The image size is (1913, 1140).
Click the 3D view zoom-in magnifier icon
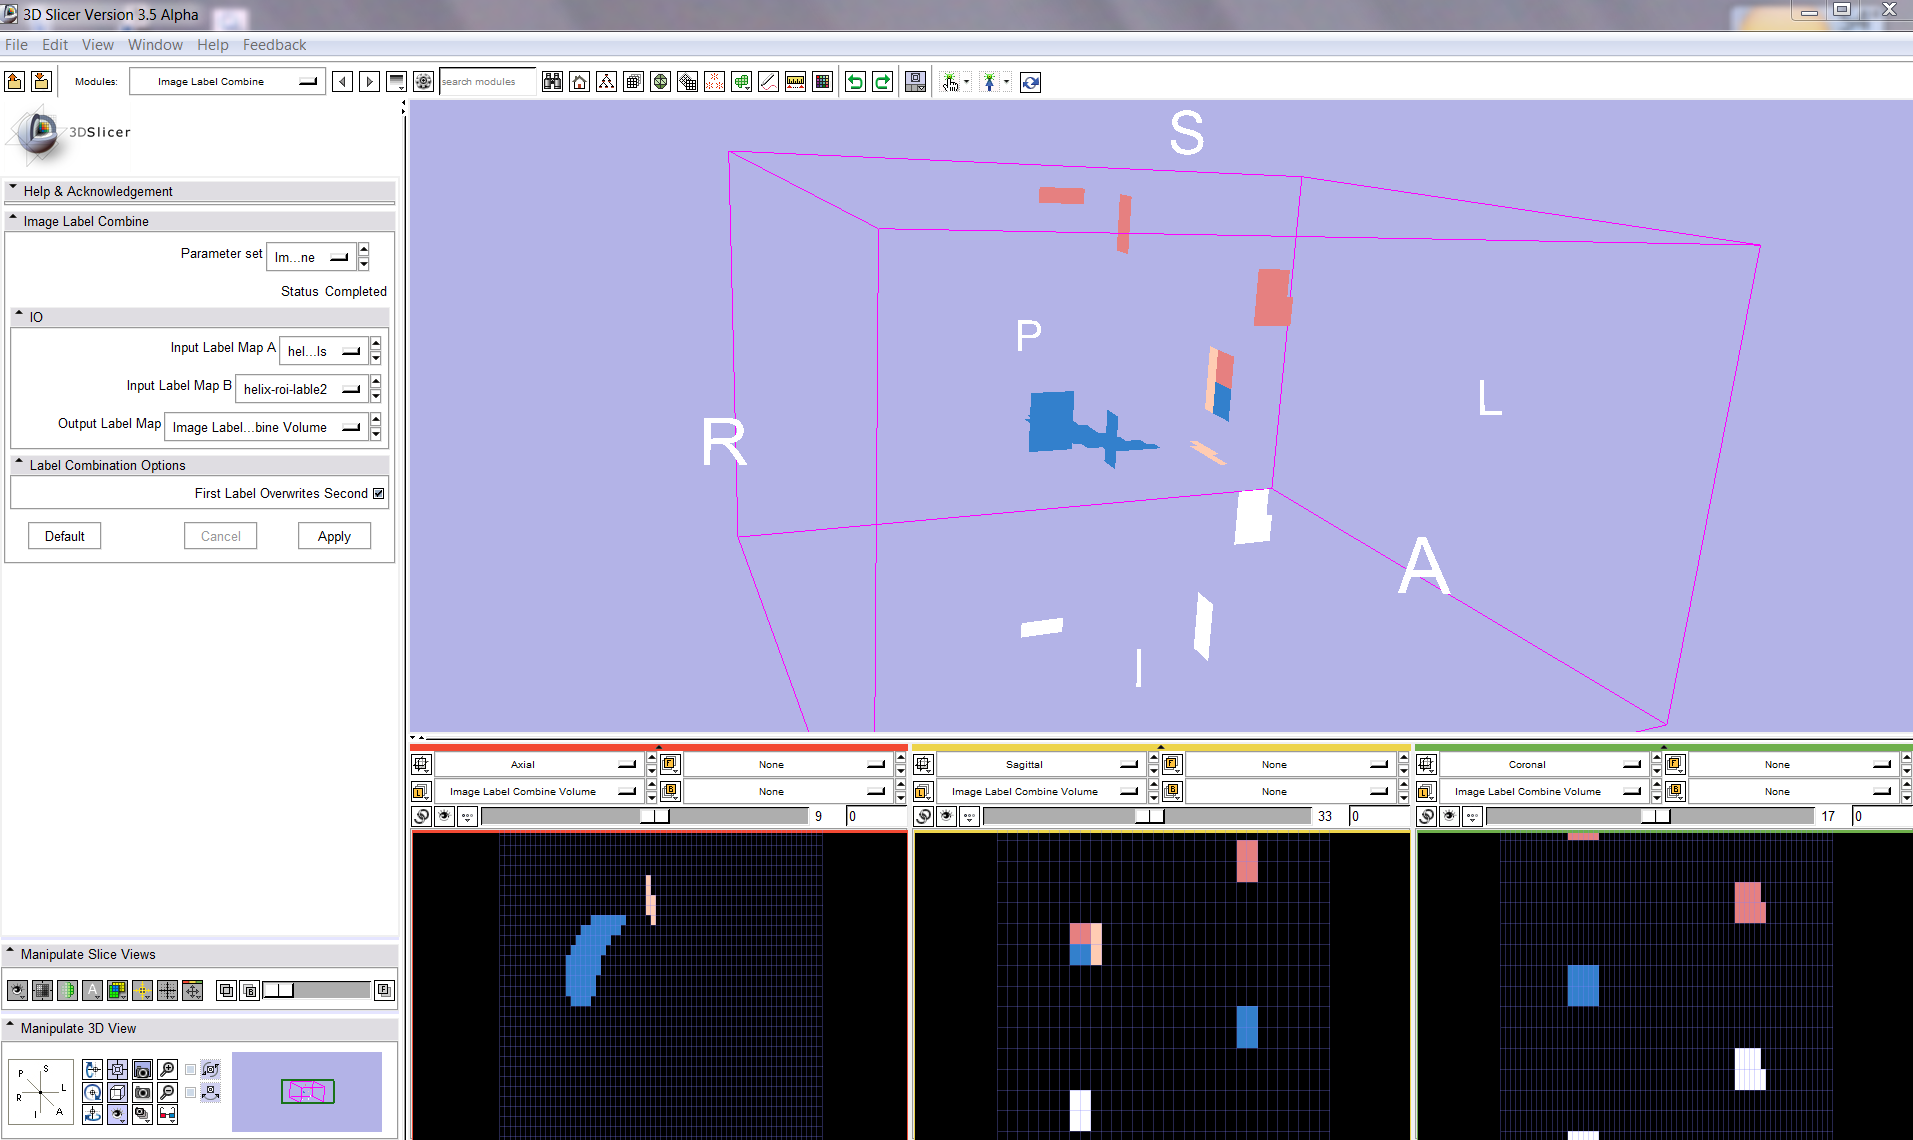pos(167,1070)
